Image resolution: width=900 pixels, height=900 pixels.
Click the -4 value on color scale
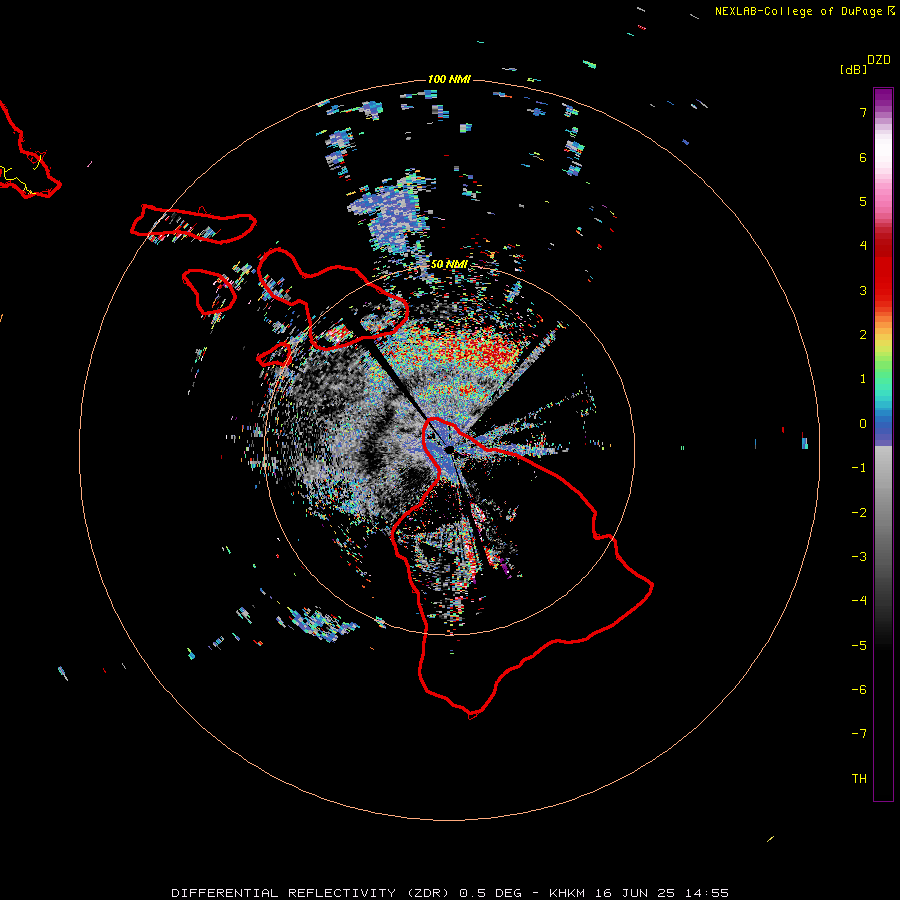(x=859, y=601)
